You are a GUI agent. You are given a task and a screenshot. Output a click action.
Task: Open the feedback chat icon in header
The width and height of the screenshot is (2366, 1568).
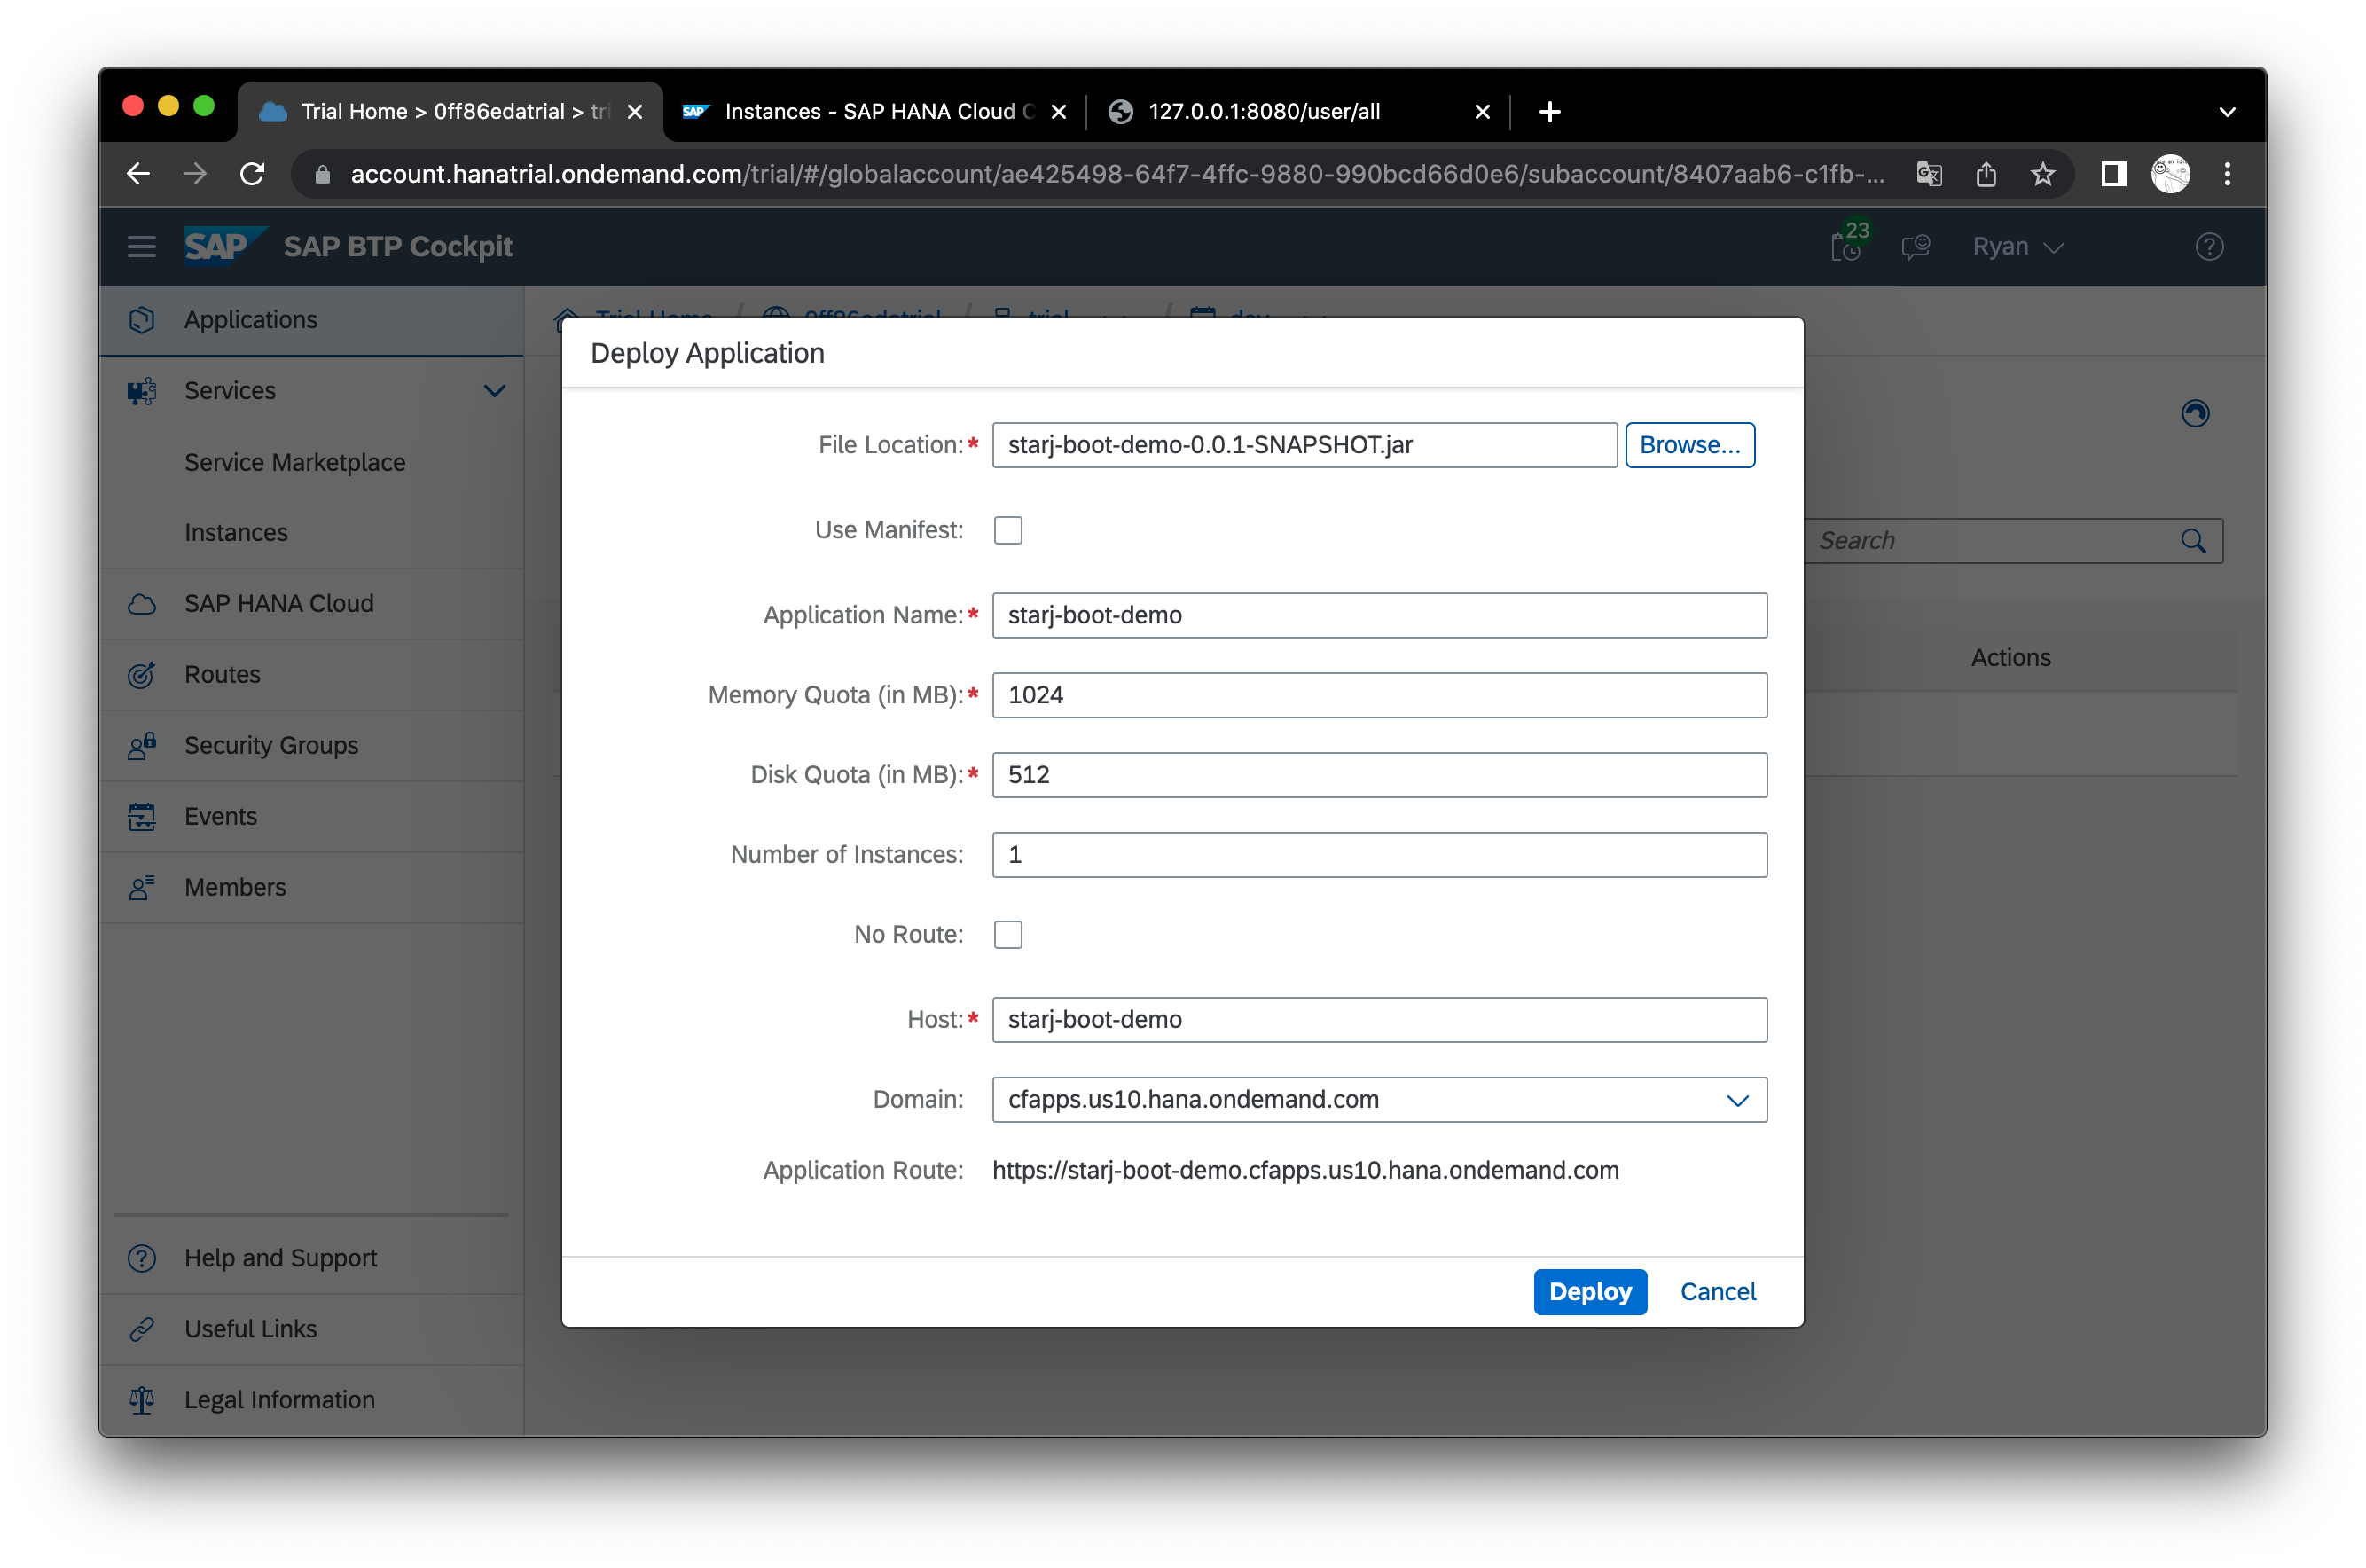click(x=1915, y=246)
